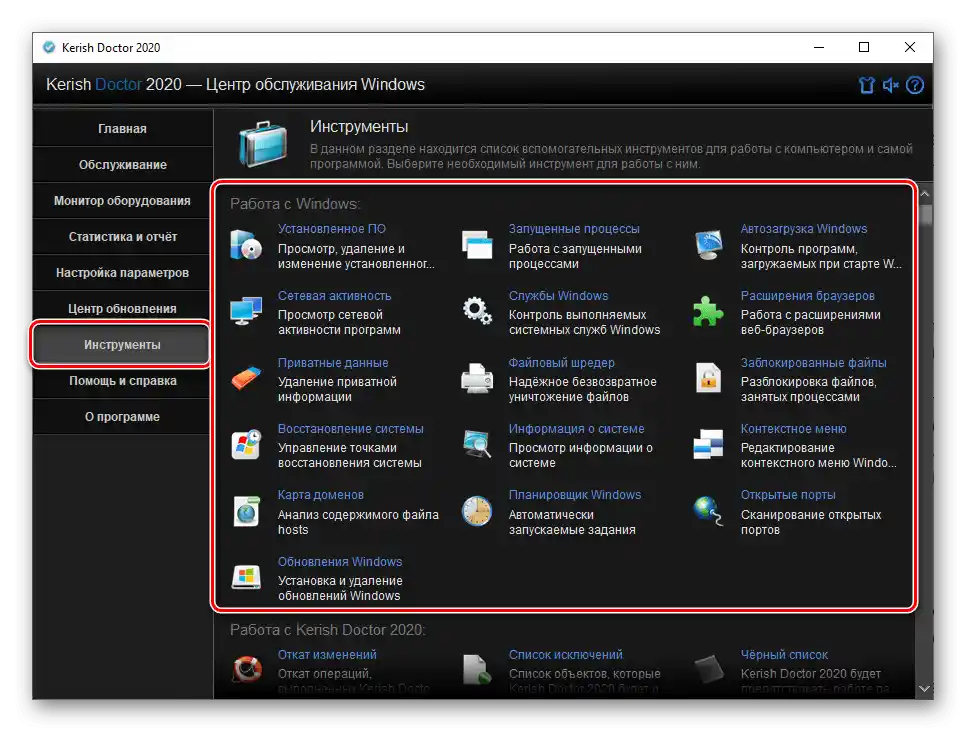The height and width of the screenshot is (732, 966).
Task: Launch the Файловый шредер tool link
Action: click(561, 363)
